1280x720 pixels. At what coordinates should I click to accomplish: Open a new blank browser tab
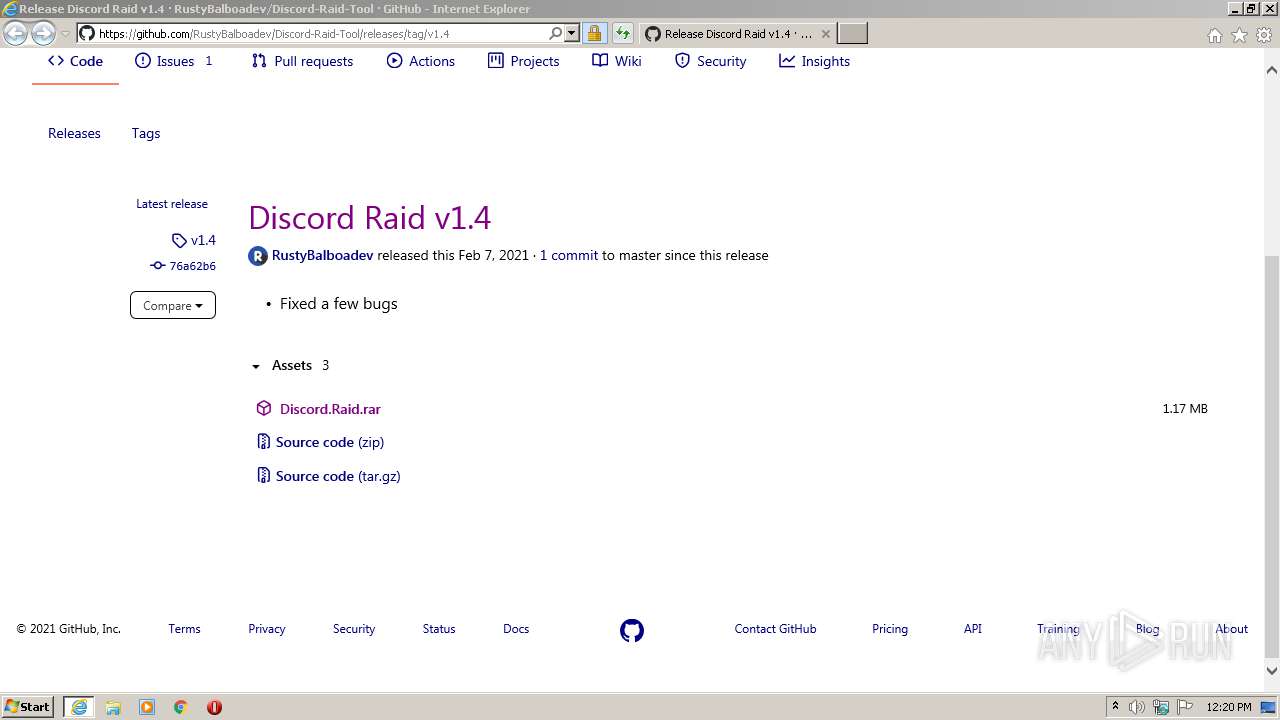[x=852, y=34]
